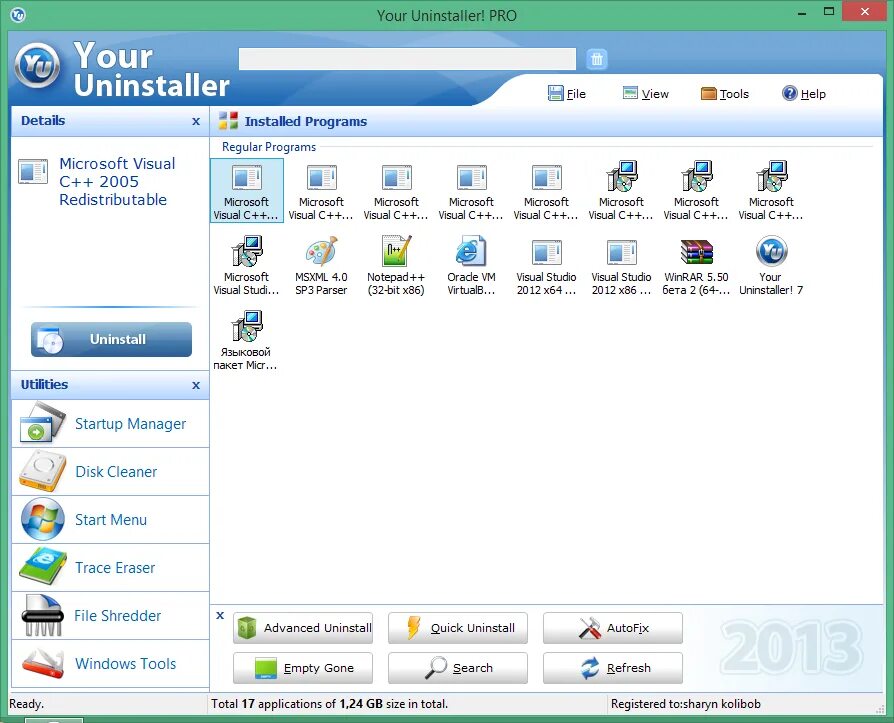894x723 pixels.
Task: Click the search input field at top
Action: (x=407, y=59)
